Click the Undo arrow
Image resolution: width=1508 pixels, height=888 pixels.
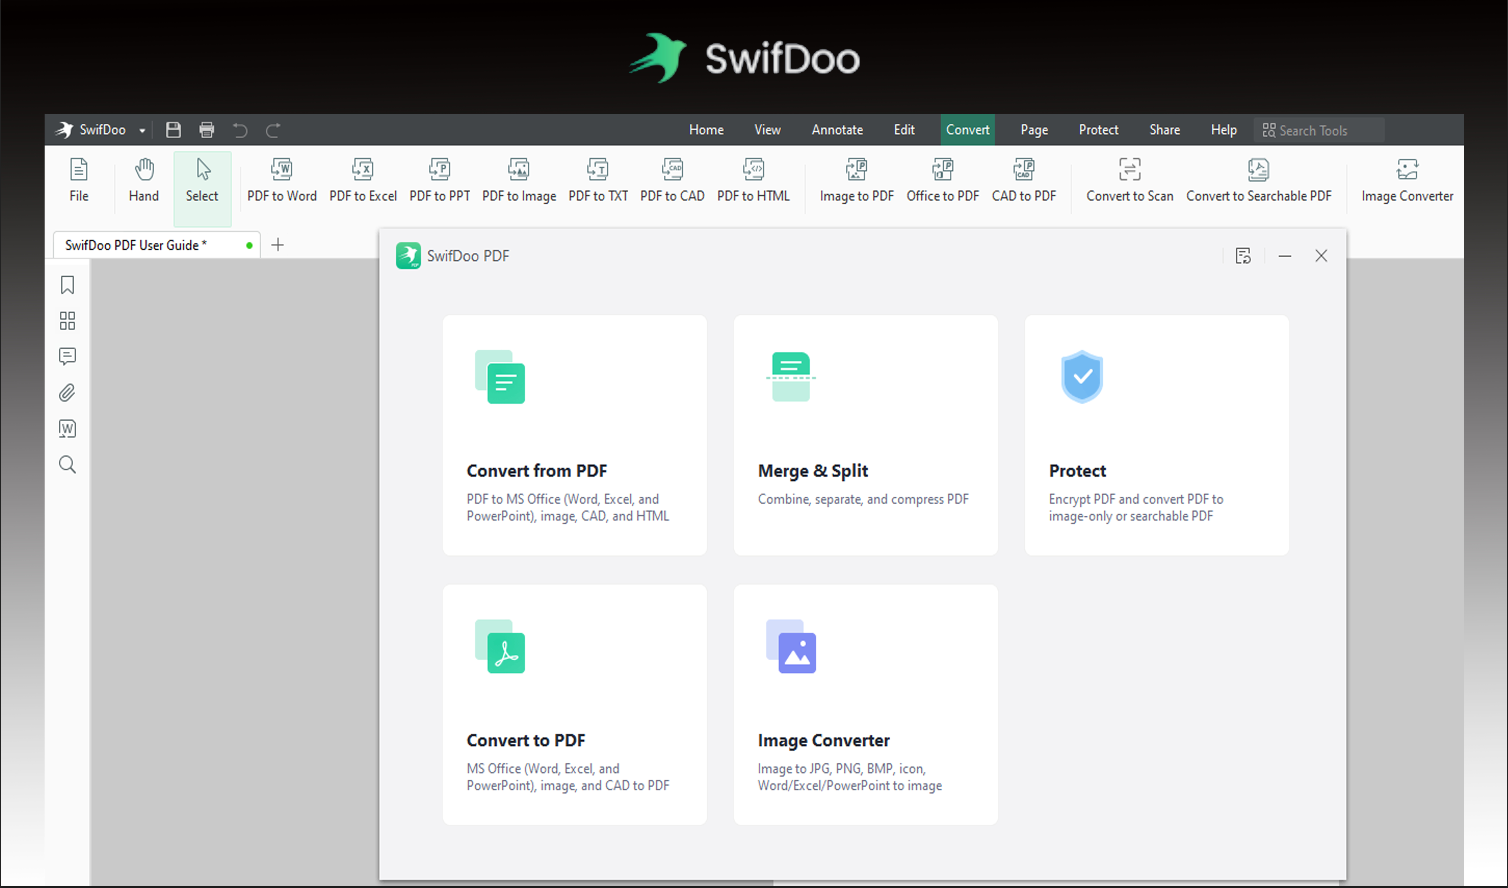tap(240, 130)
